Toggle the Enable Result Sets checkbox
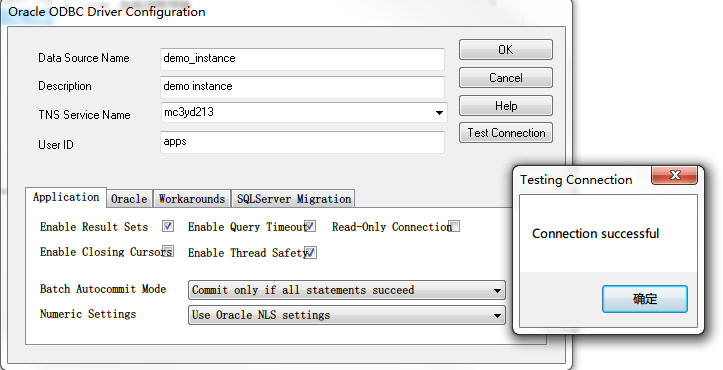The height and width of the screenshot is (370, 723). tap(168, 226)
